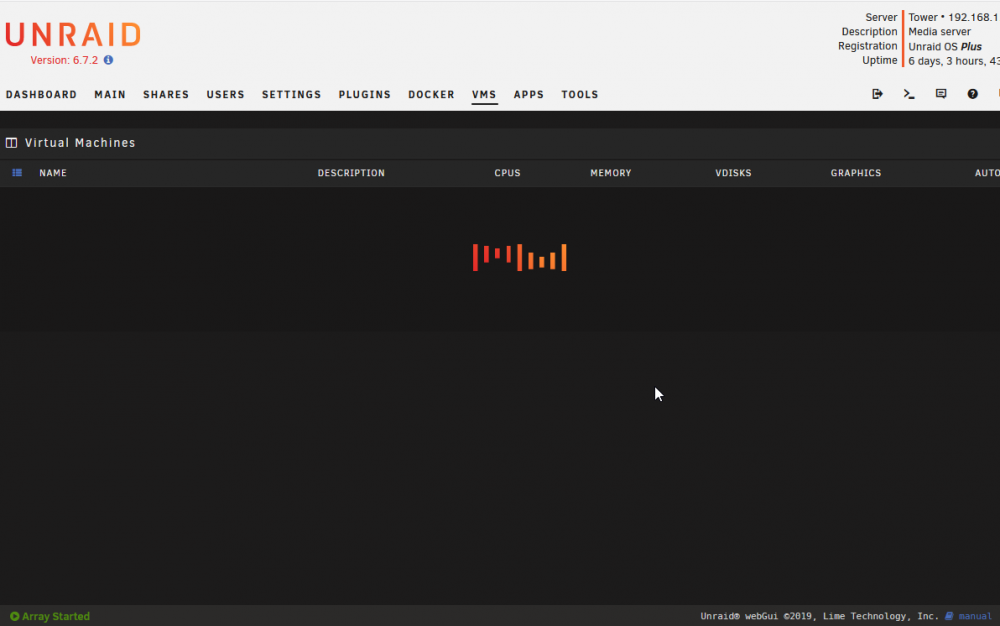Click the NAME column header

(x=53, y=173)
